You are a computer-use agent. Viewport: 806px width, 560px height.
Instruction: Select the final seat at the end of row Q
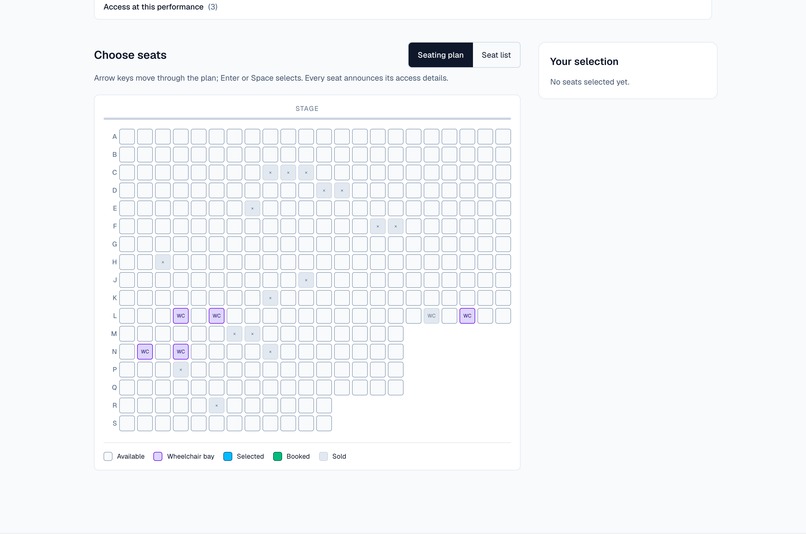(396, 388)
